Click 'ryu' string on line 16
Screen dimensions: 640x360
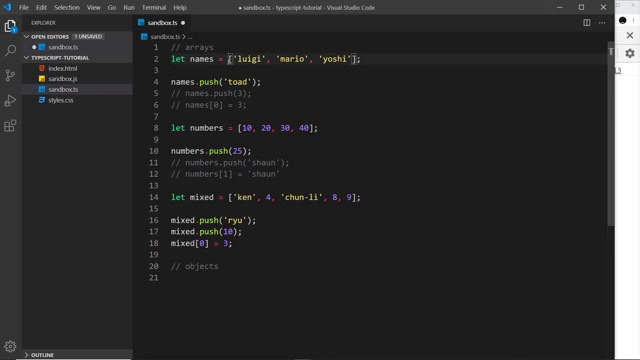pos(235,220)
